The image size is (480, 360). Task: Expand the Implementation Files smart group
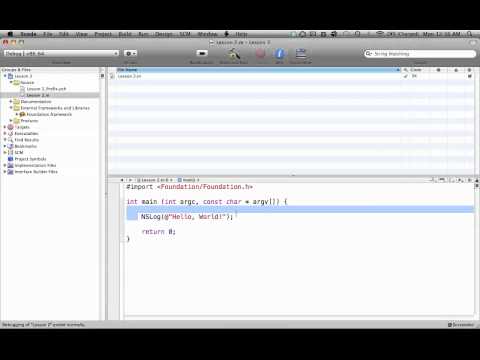click(x=5, y=165)
